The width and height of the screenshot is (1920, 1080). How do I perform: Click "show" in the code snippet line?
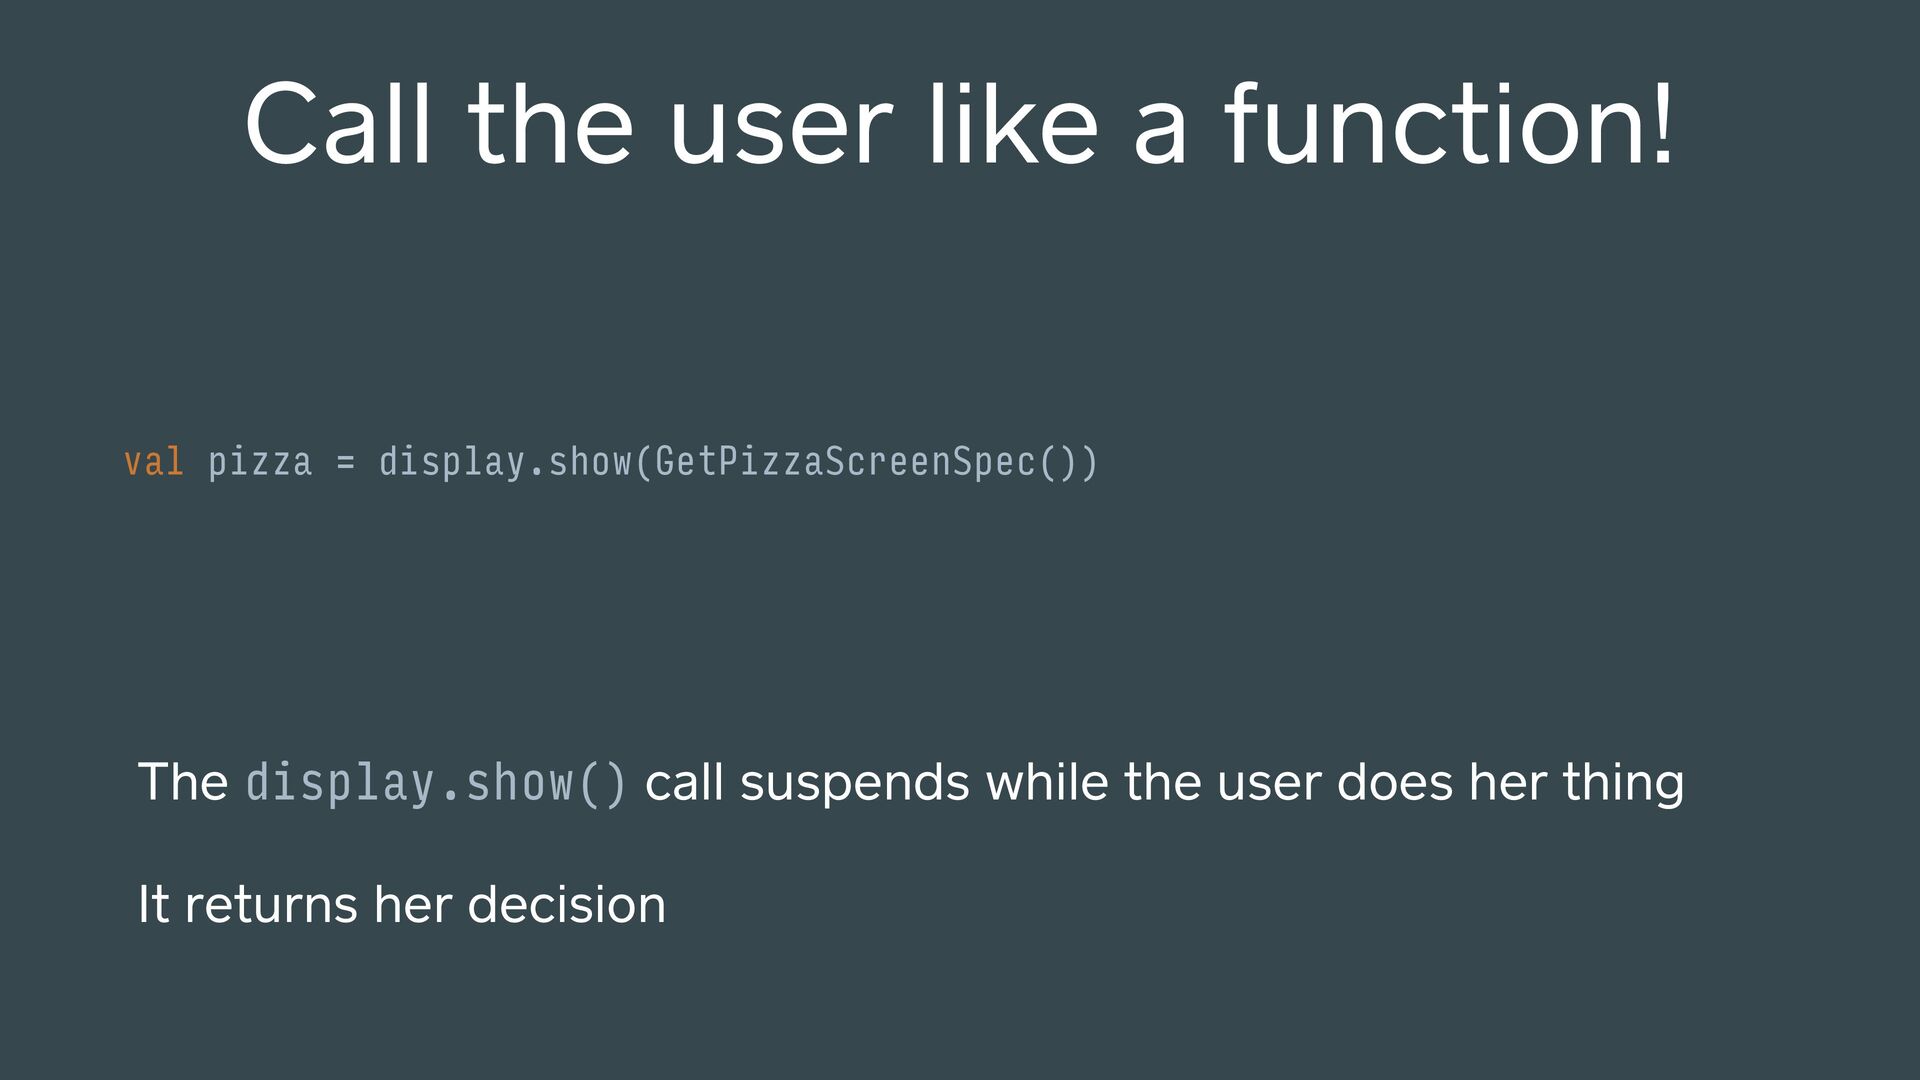[590, 462]
